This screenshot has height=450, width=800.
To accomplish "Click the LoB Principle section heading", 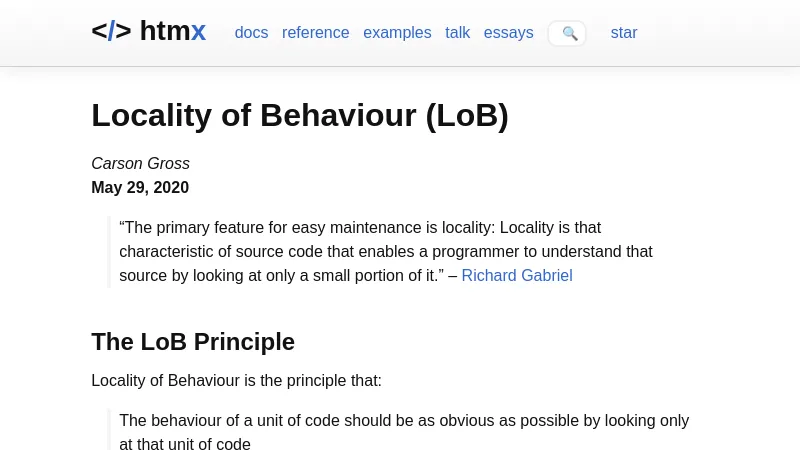I will pyautogui.click(x=192, y=342).
